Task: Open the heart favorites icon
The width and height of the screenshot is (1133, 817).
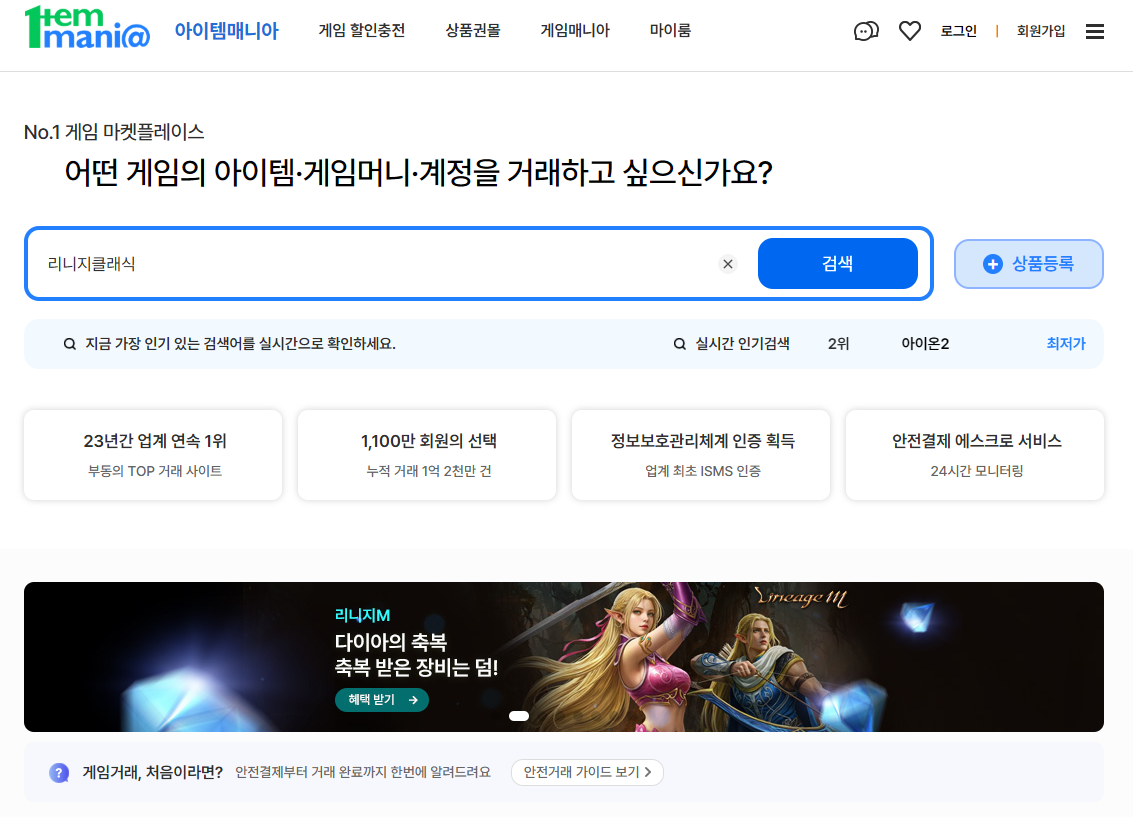Action: pyautogui.click(x=910, y=31)
